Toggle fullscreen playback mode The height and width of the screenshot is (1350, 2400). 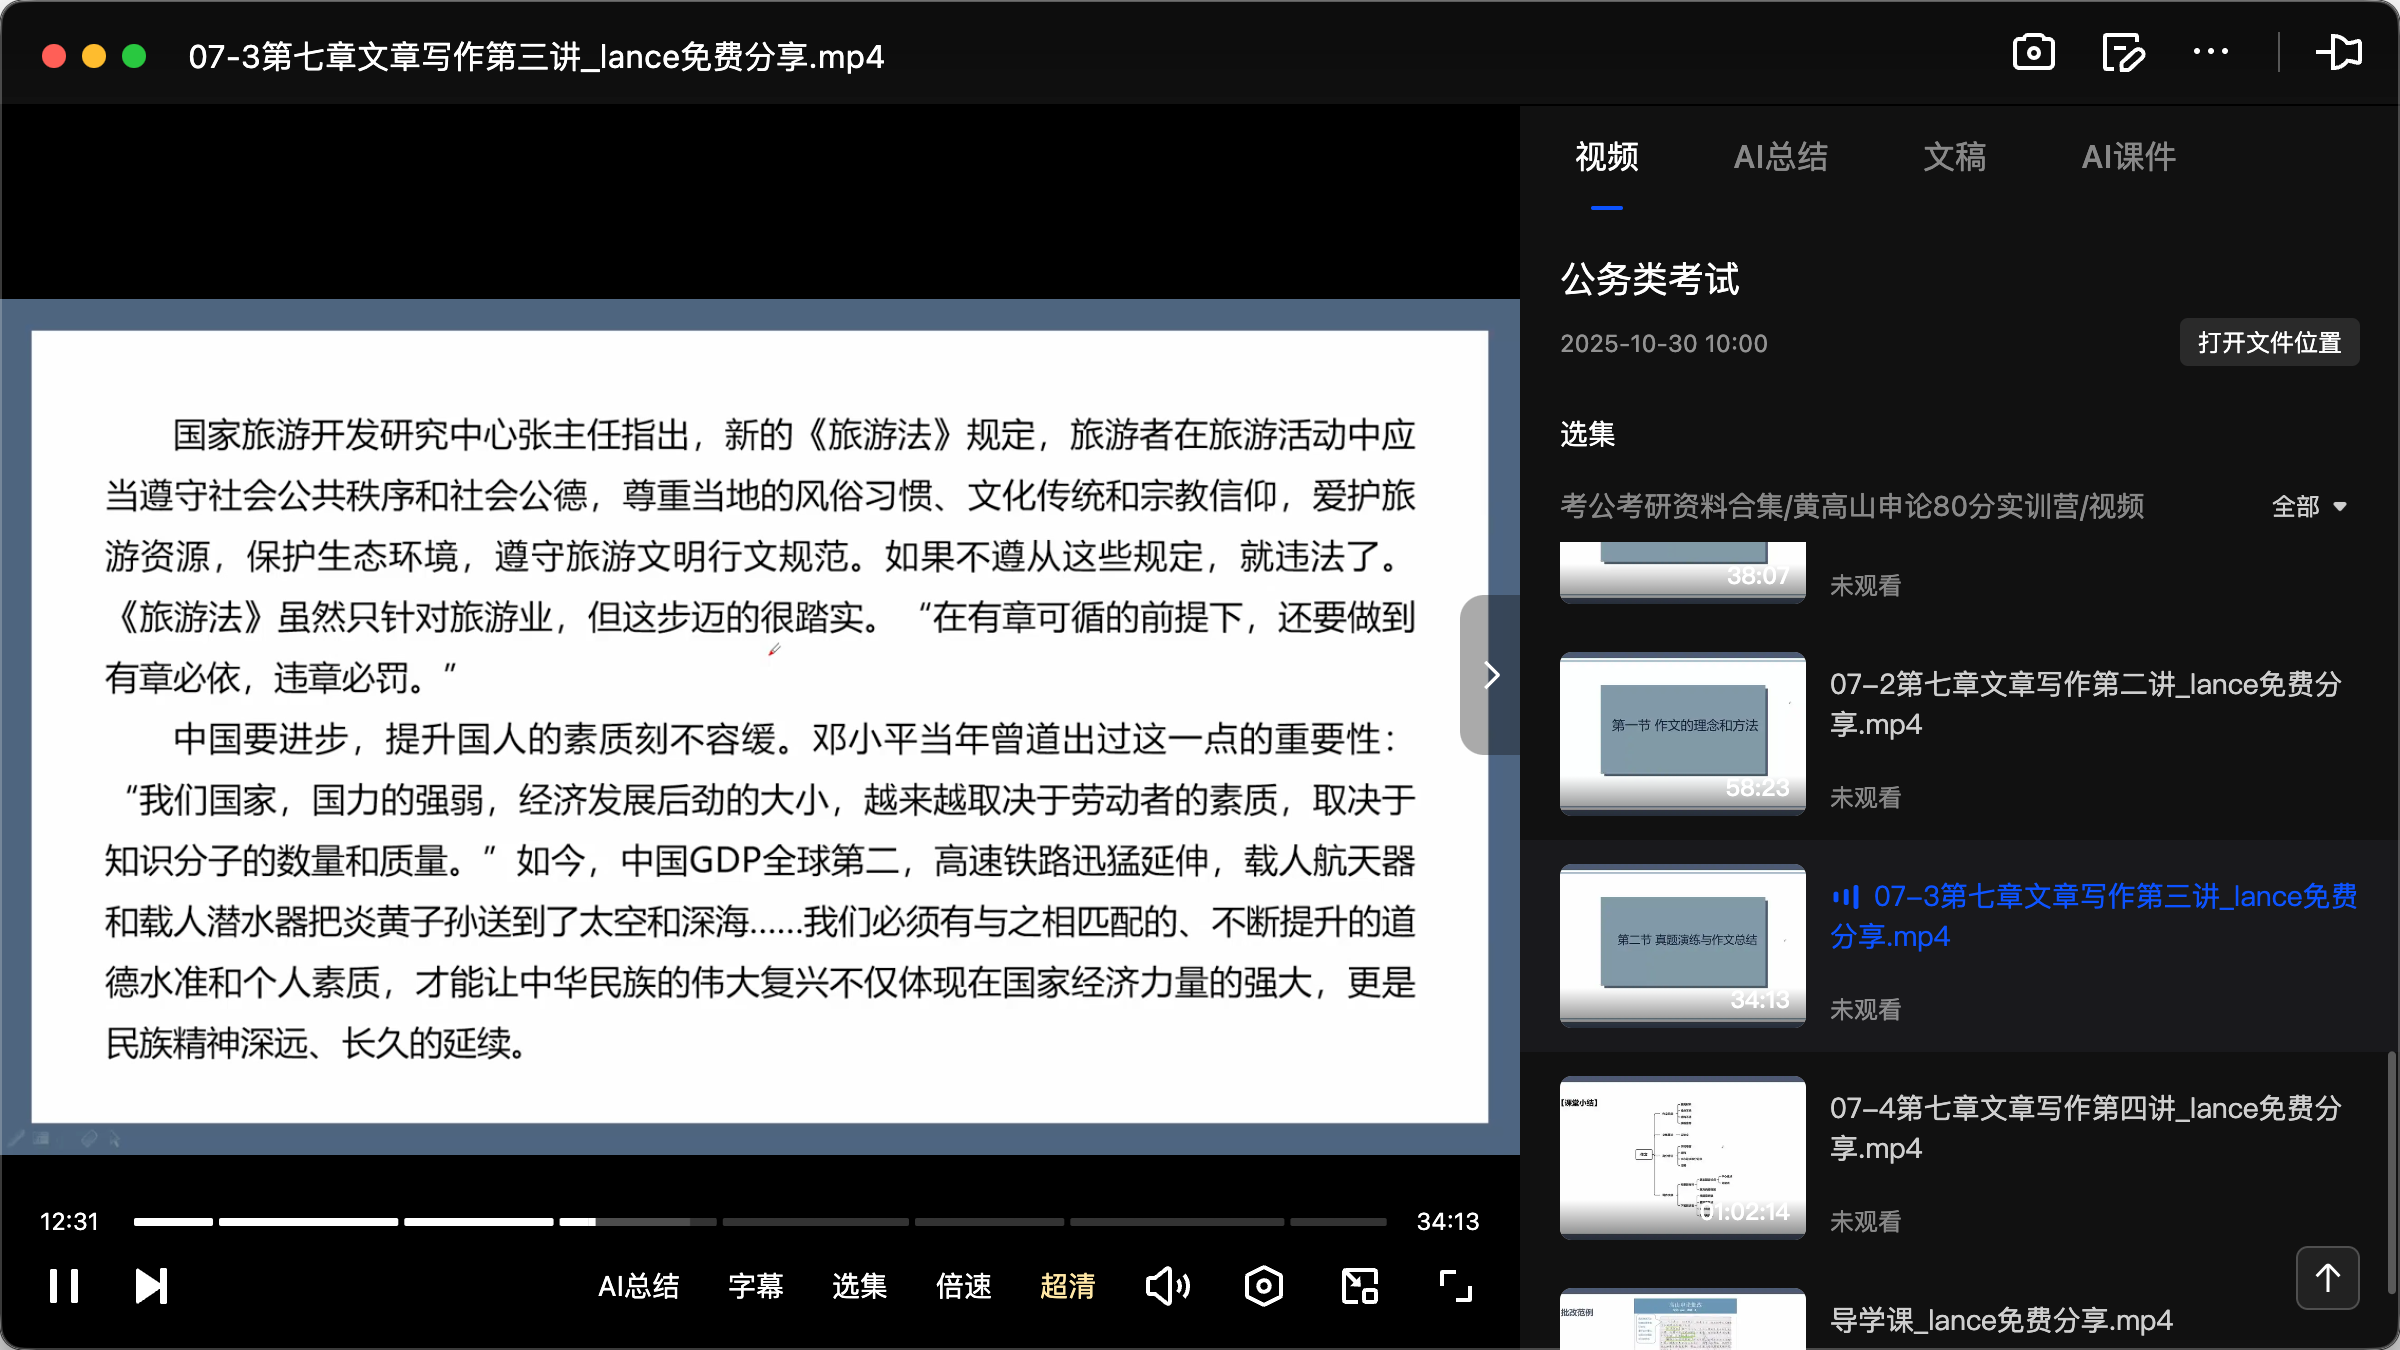pyautogui.click(x=1453, y=1286)
